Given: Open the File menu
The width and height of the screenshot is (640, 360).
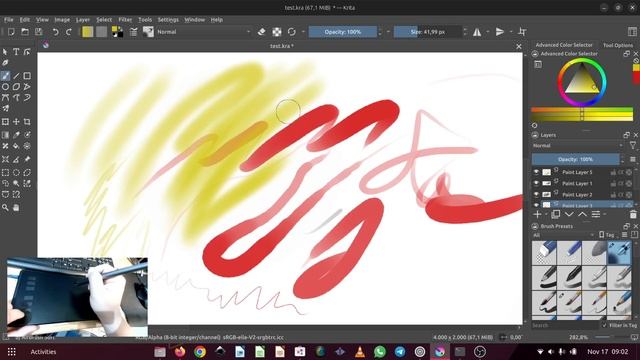Looking at the screenshot, I should click(x=9, y=20).
